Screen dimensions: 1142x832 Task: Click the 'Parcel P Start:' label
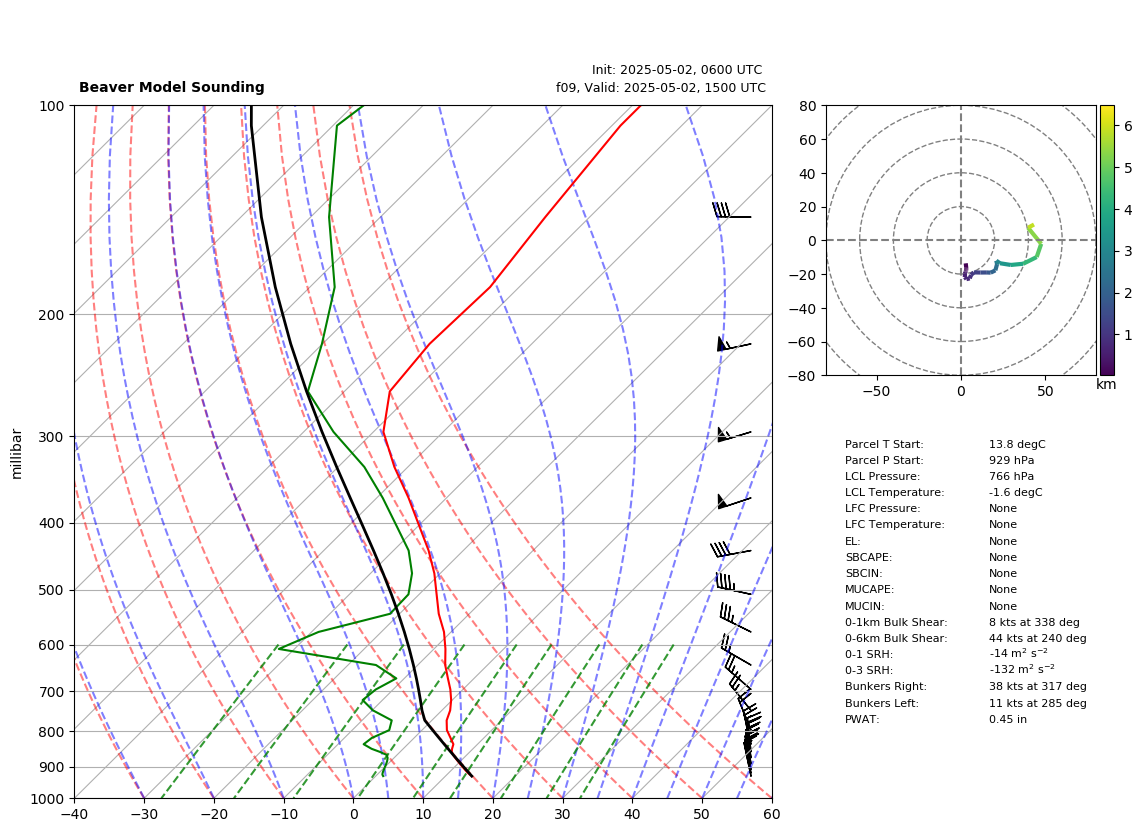click(884, 460)
